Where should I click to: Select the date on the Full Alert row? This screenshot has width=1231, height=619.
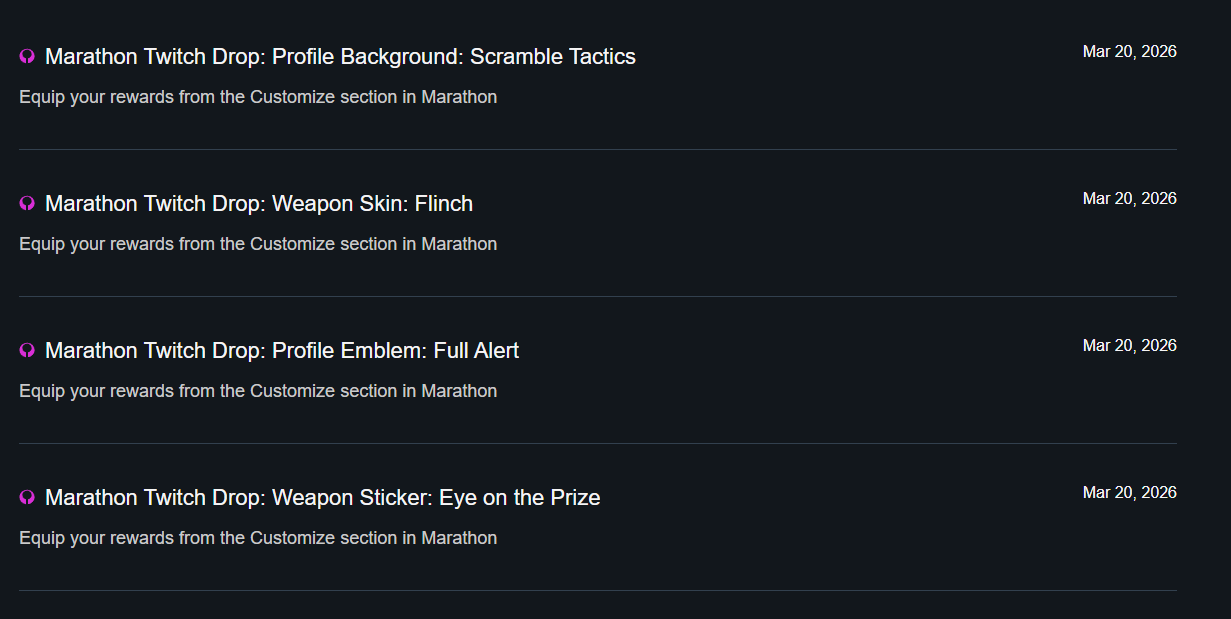coord(1129,346)
